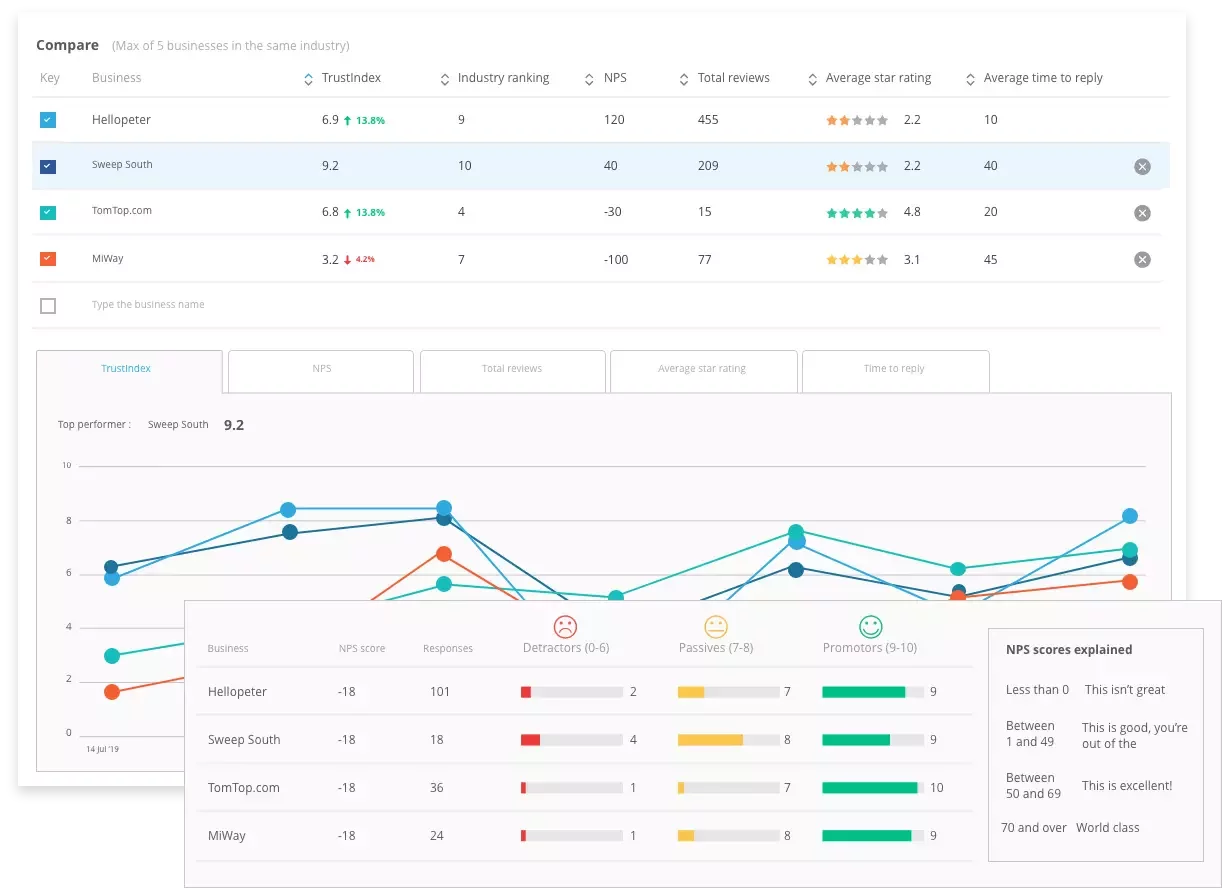Uncheck the MiWay checkbox
The image size is (1222, 888).
tap(48, 258)
